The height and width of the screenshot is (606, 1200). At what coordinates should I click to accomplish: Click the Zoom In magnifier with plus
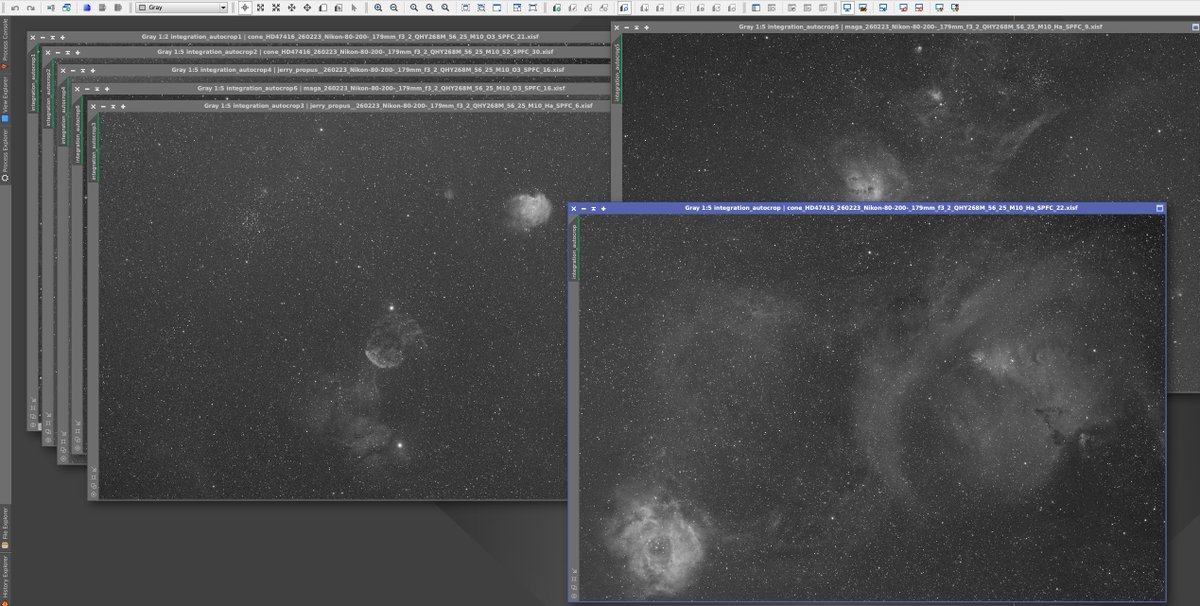378,7
